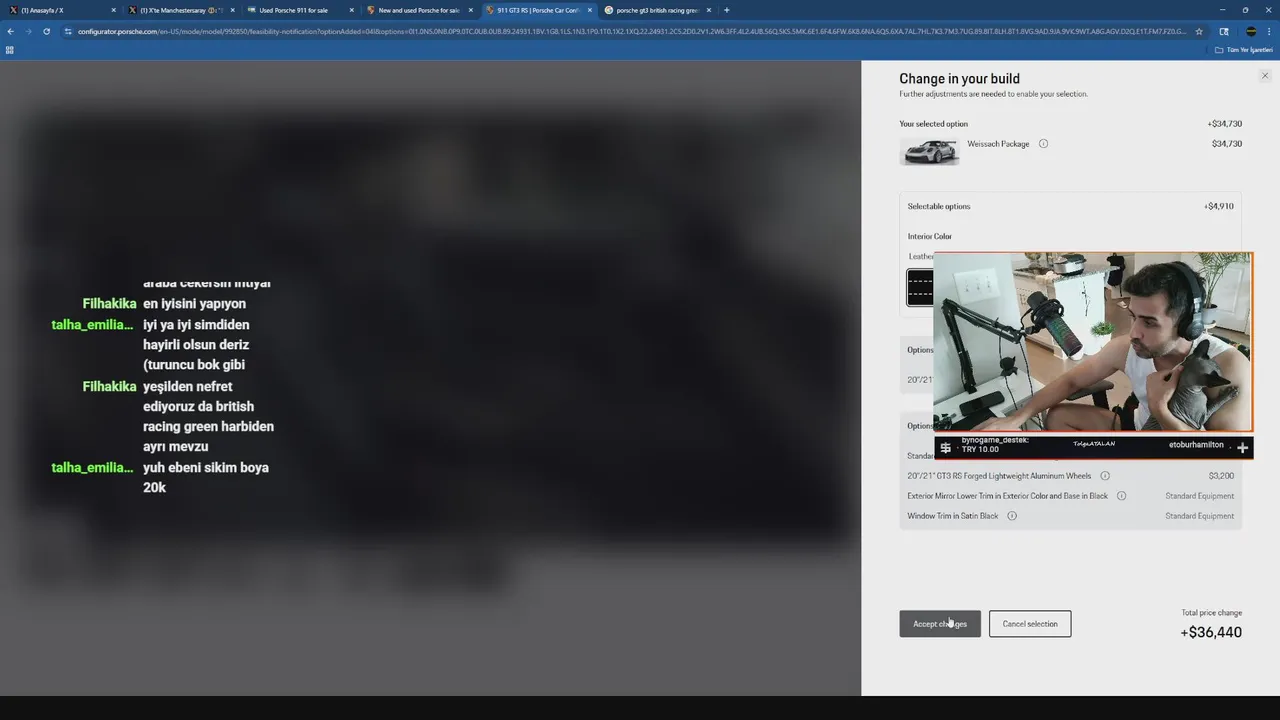Viewport: 1280px width, 720px height.
Task: Click the Selectable options heading
Action: click(939, 206)
